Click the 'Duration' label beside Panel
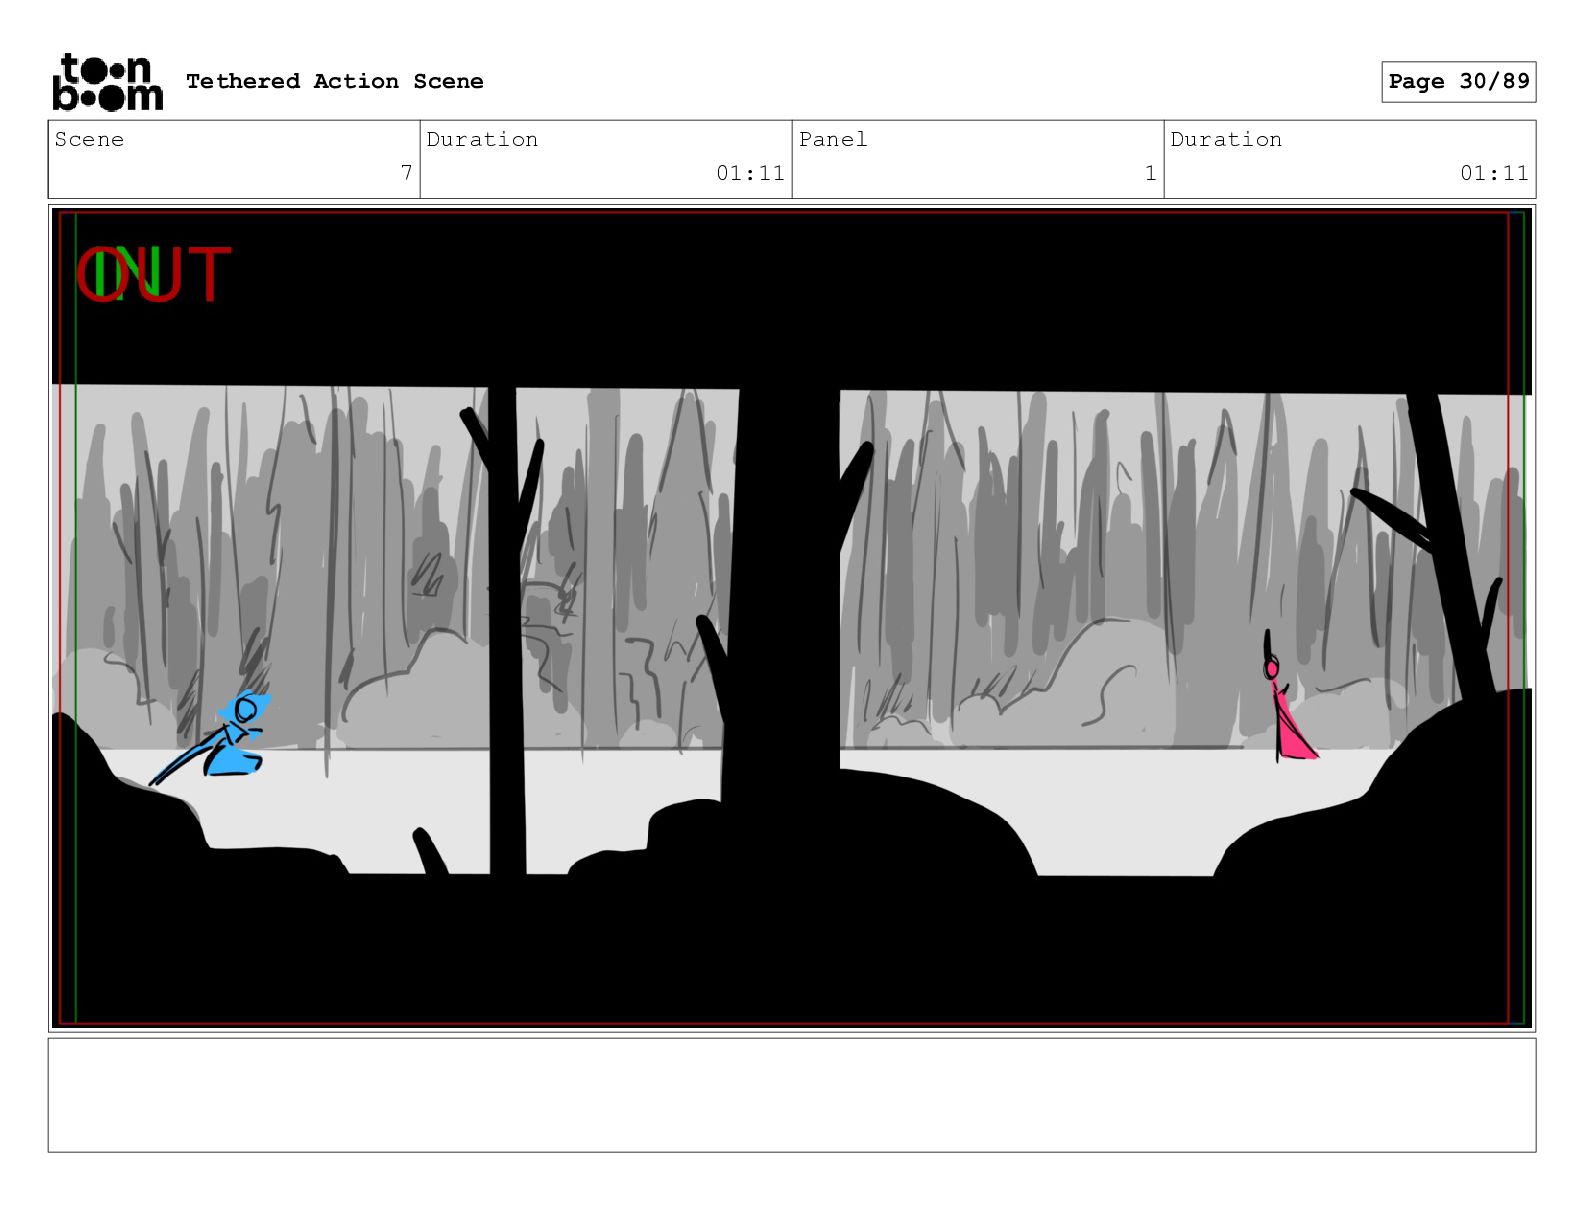The height and width of the screenshot is (1224, 1584). pos(1226,139)
